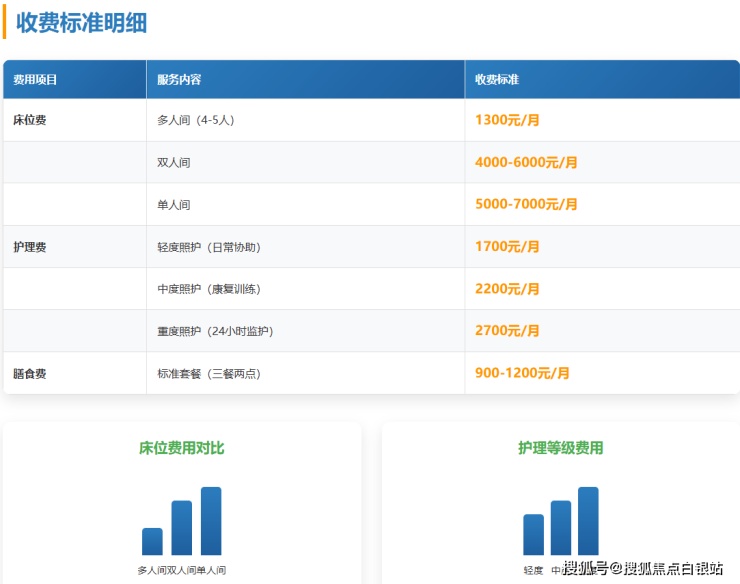This screenshot has width=740, height=584.
Task: Select the 服务内容 column header
Action: point(179,80)
